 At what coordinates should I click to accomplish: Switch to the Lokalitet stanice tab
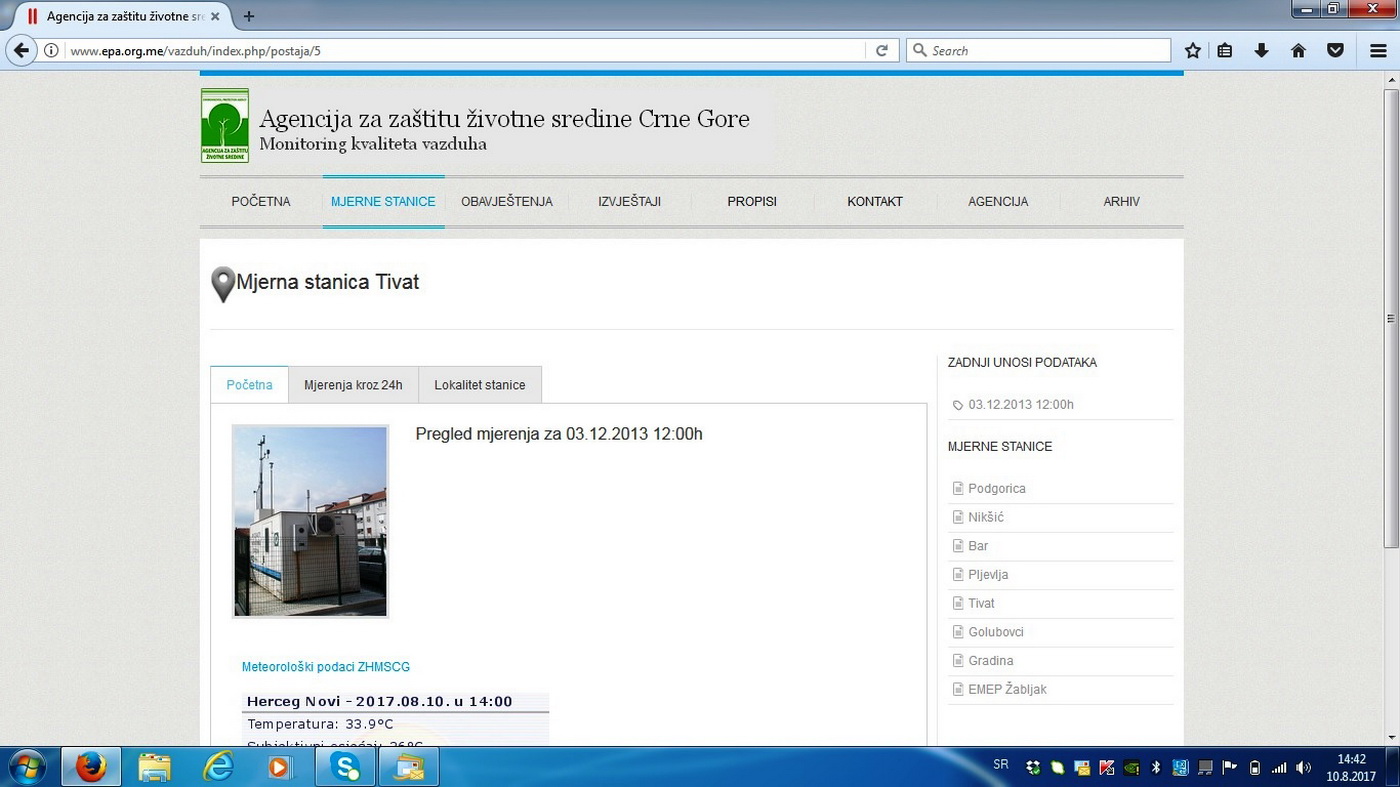point(480,385)
